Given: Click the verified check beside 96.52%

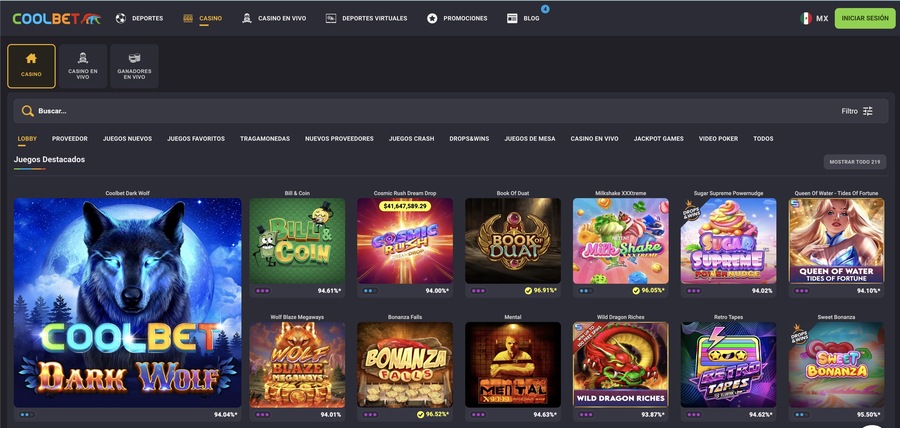Looking at the screenshot, I should click(x=420, y=414).
